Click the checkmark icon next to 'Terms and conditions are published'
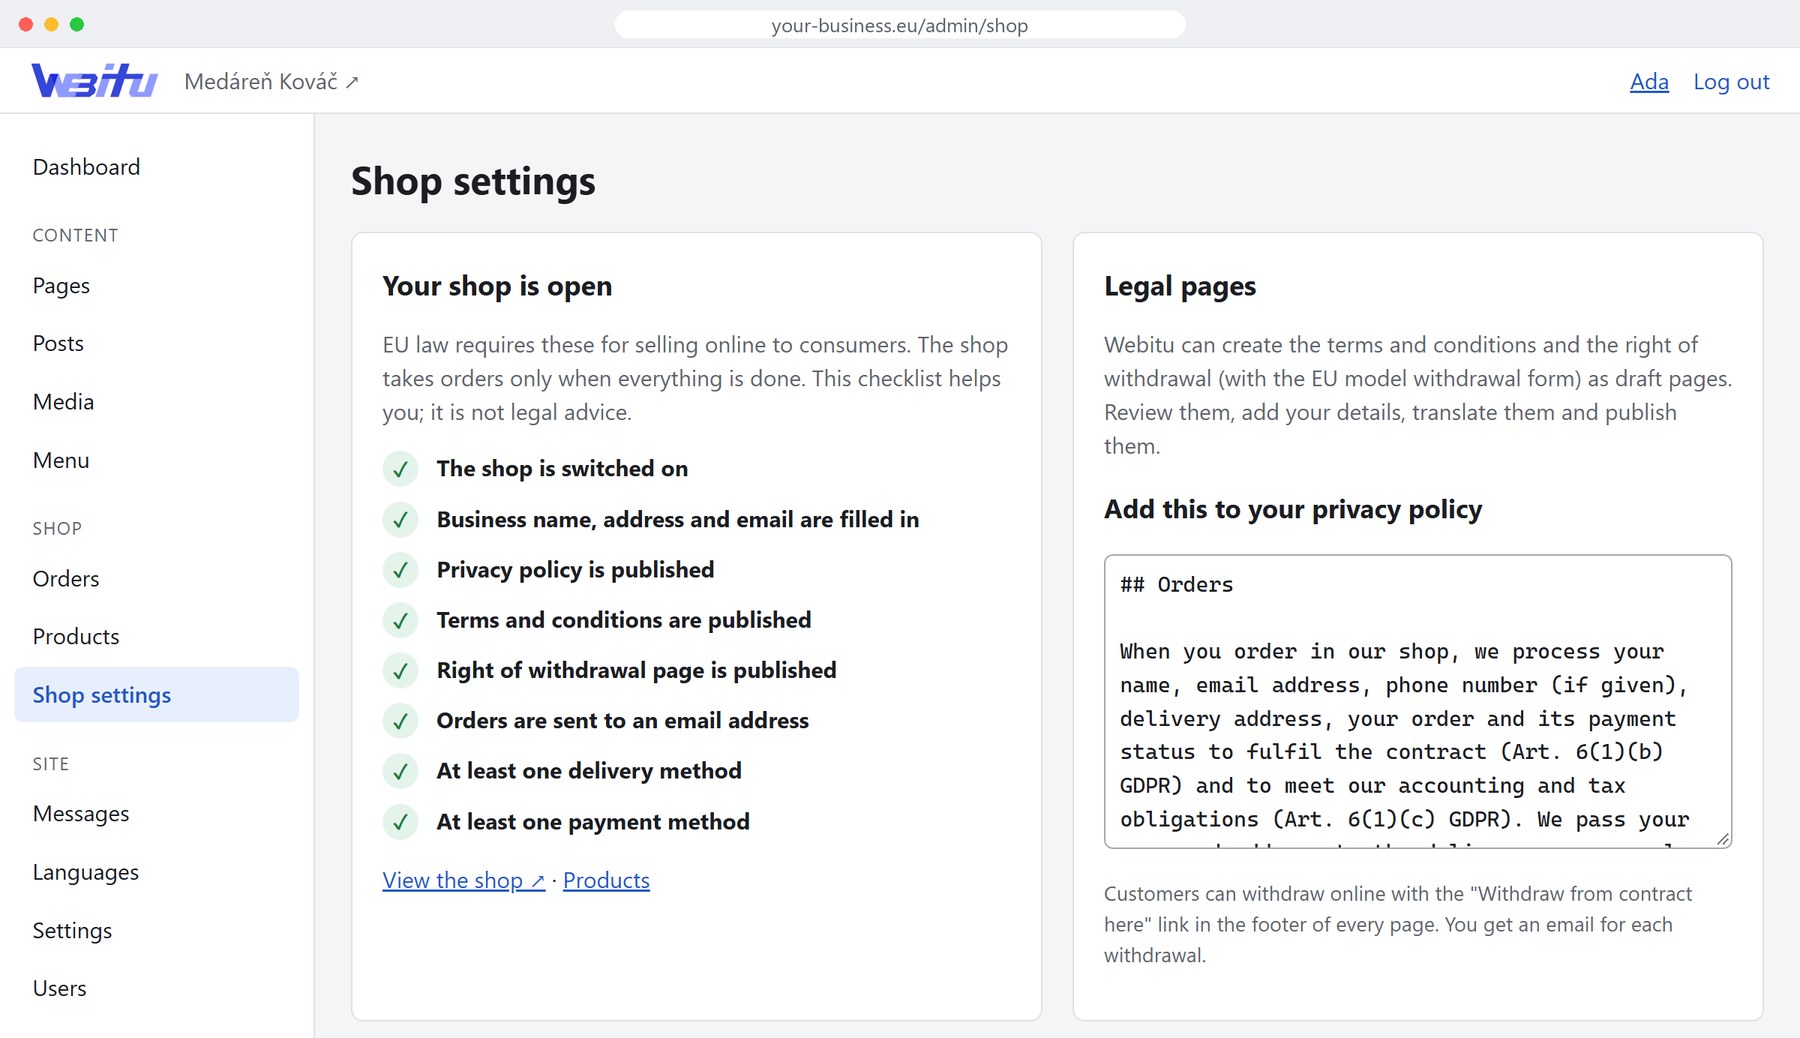1800x1038 pixels. click(400, 620)
